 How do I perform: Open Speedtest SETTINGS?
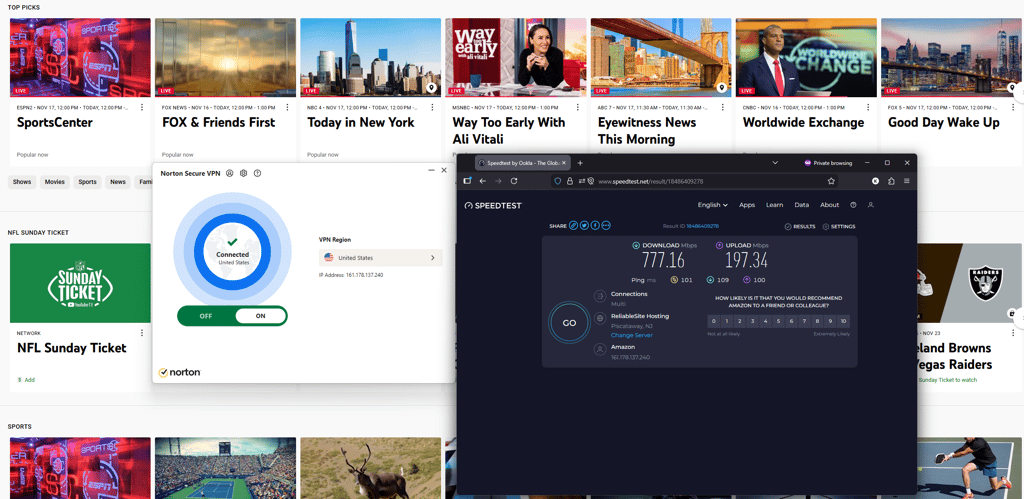pos(839,226)
